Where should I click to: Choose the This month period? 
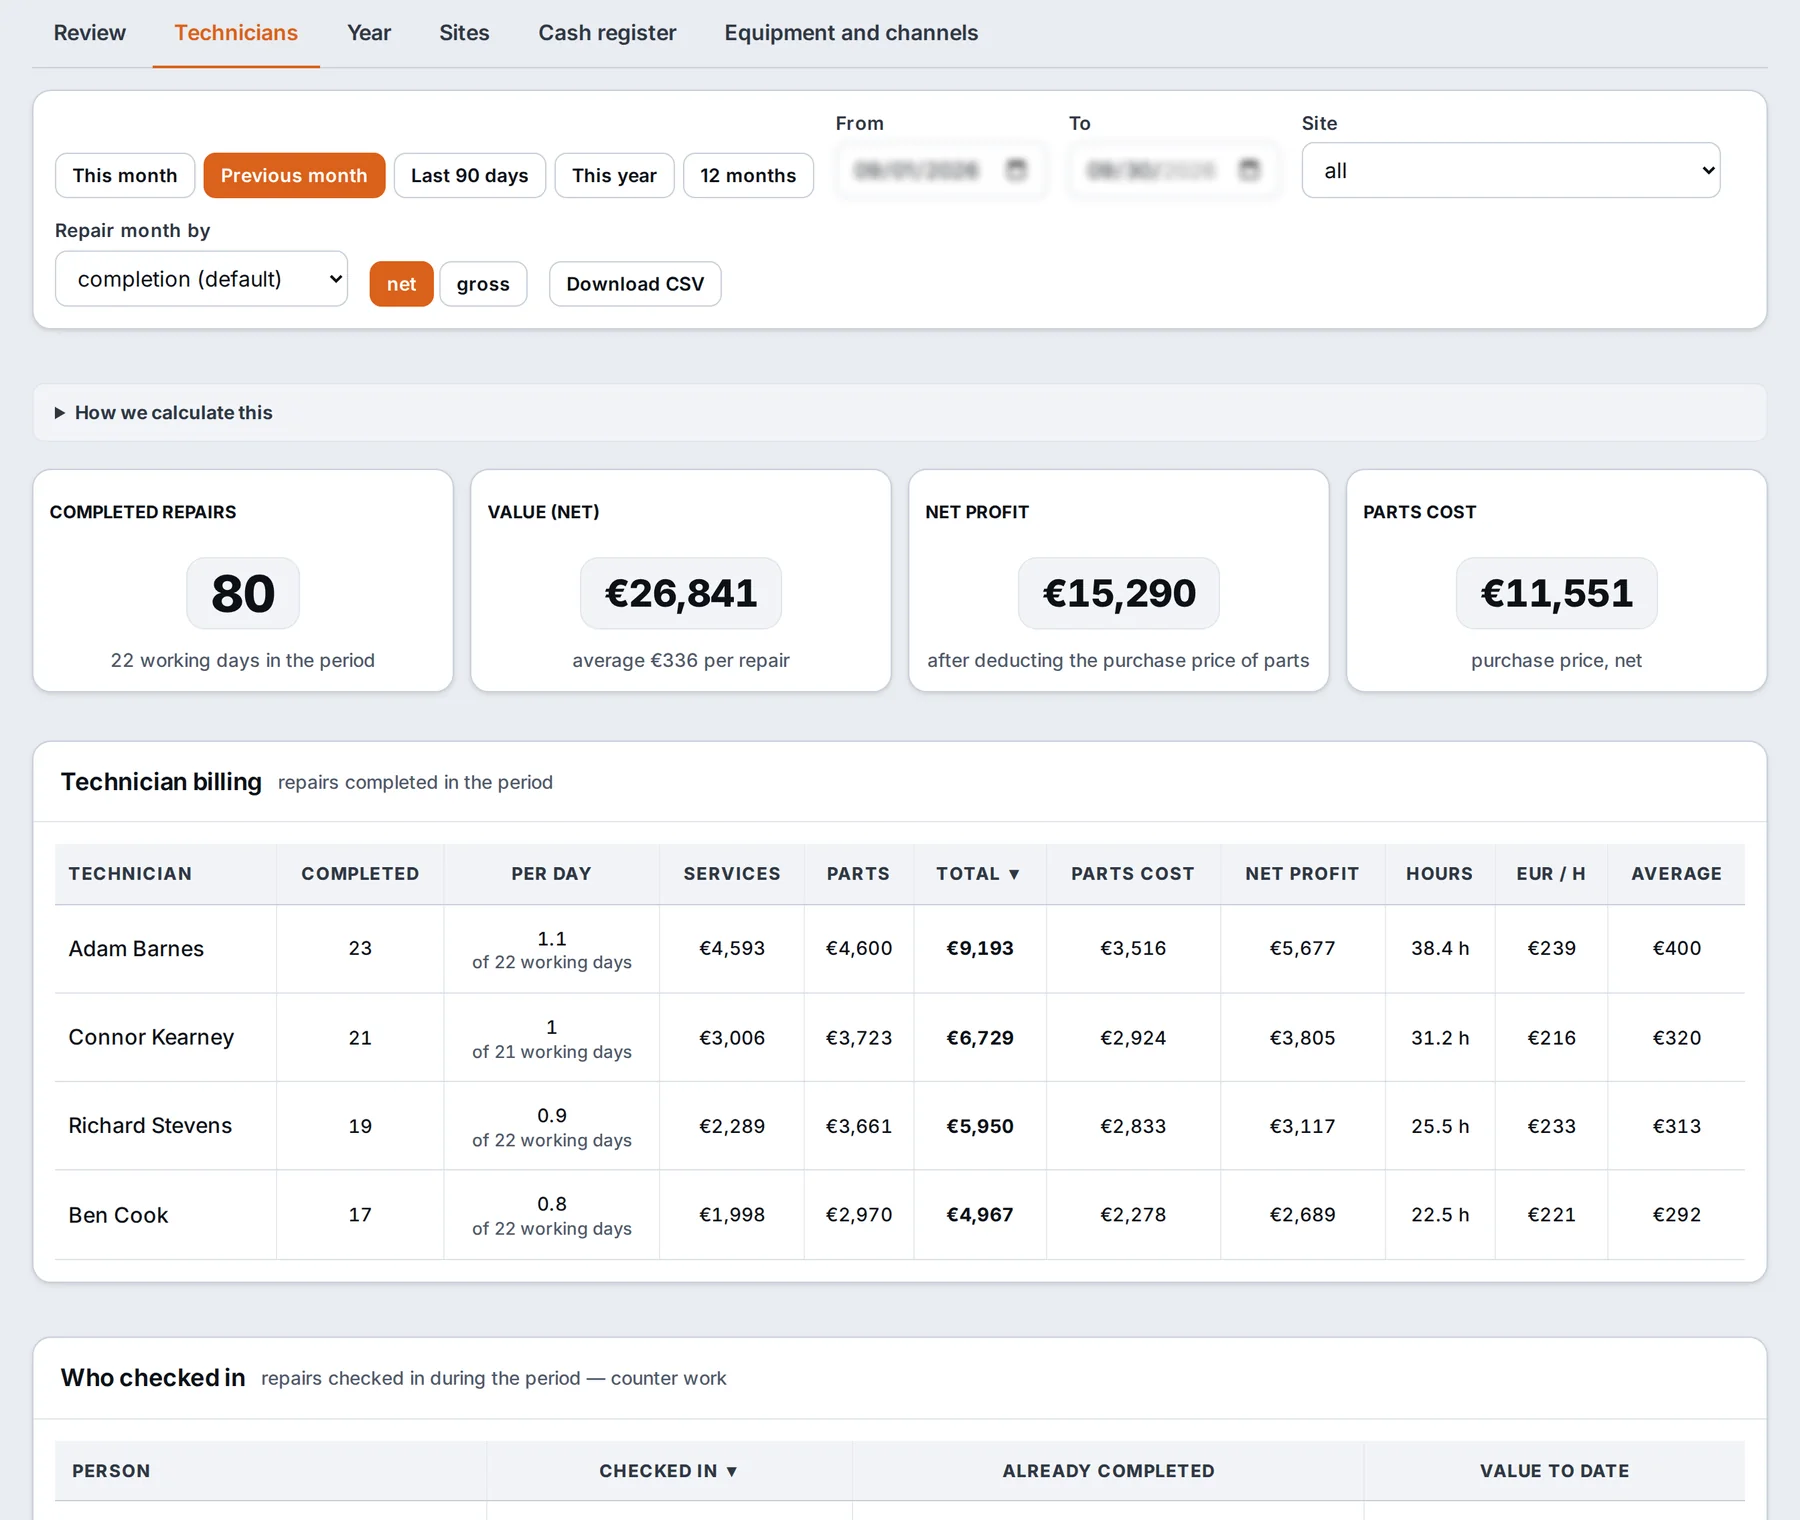[125, 175]
